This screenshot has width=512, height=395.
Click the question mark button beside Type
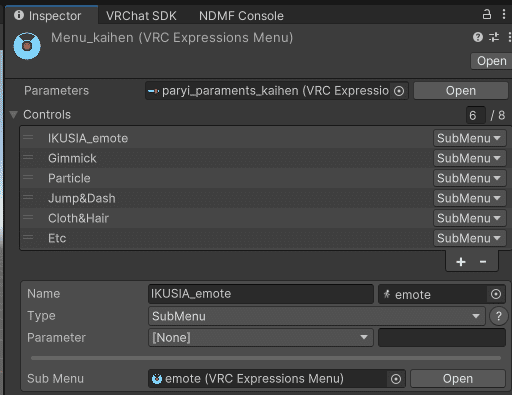click(x=498, y=316)
